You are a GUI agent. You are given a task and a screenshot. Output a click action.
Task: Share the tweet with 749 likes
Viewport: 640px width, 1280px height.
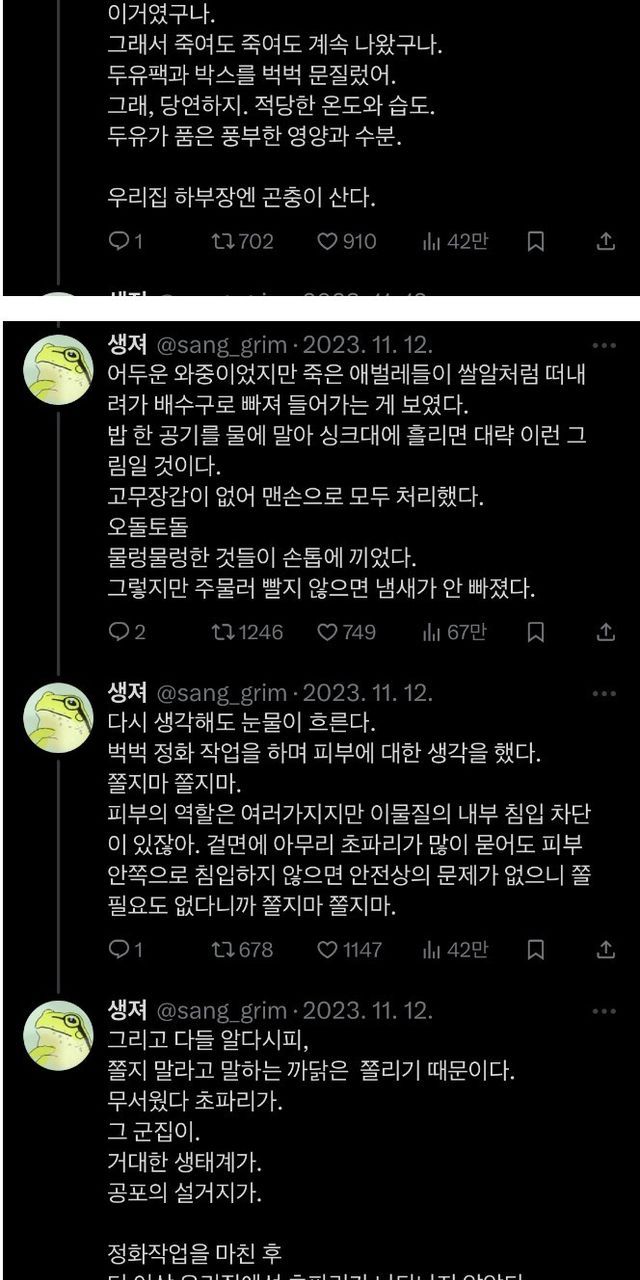(605, 632)
